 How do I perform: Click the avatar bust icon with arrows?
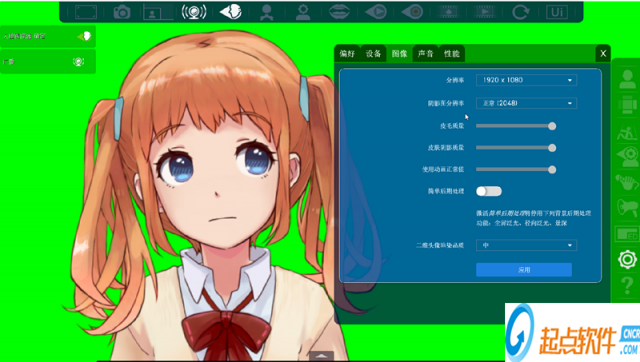tap(267, 12)
